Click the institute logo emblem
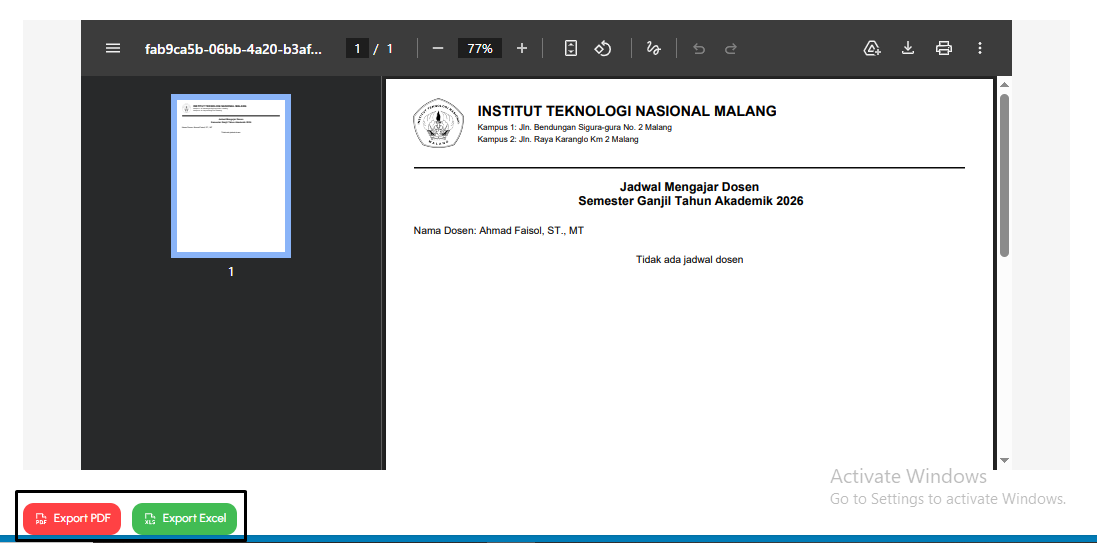 coord(439,123)
